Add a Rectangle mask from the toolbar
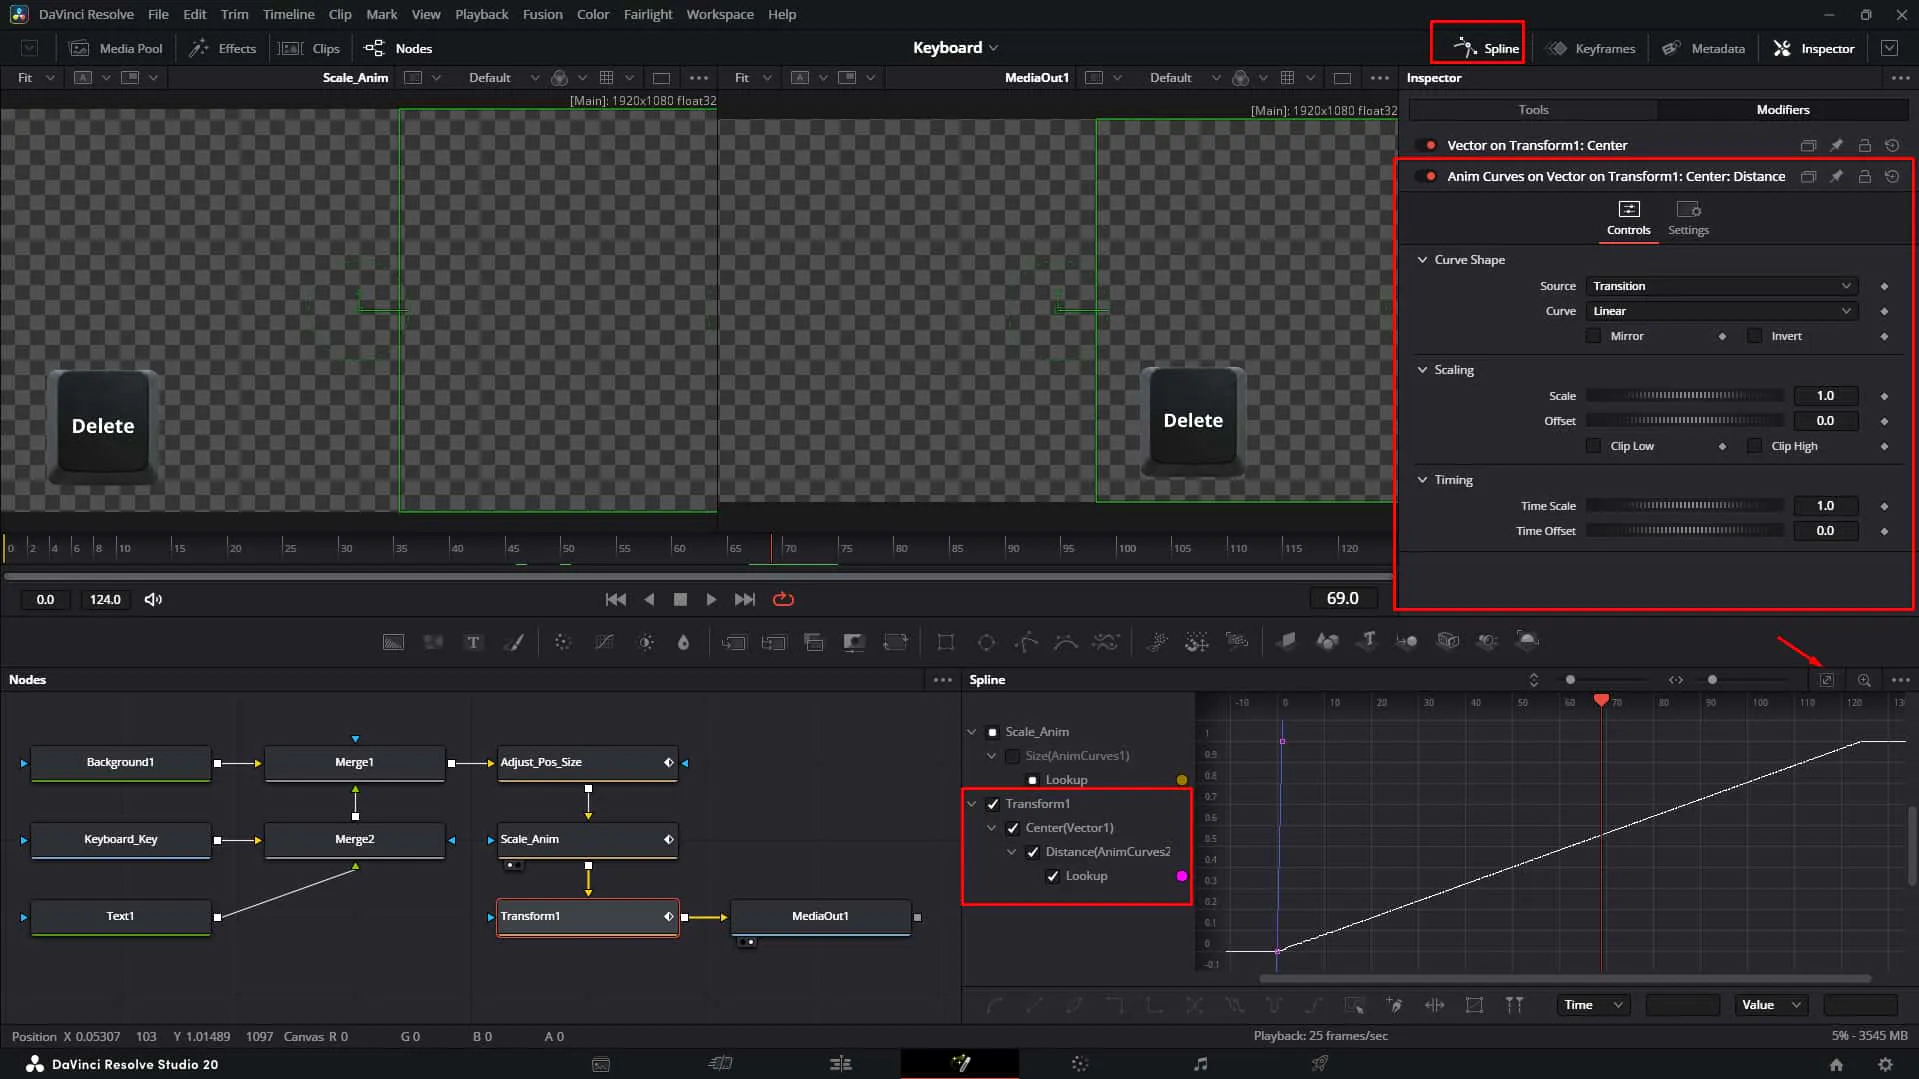Viewport: 1919px width, 1079px height. 945,642
